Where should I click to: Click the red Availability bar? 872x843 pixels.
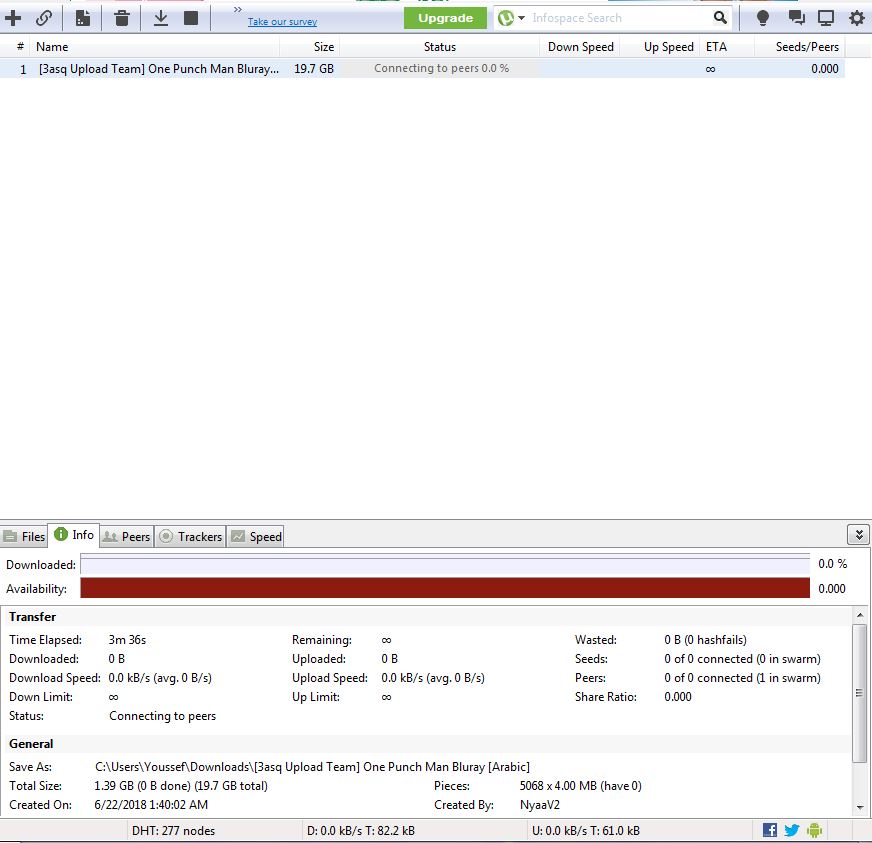[445, 588]
